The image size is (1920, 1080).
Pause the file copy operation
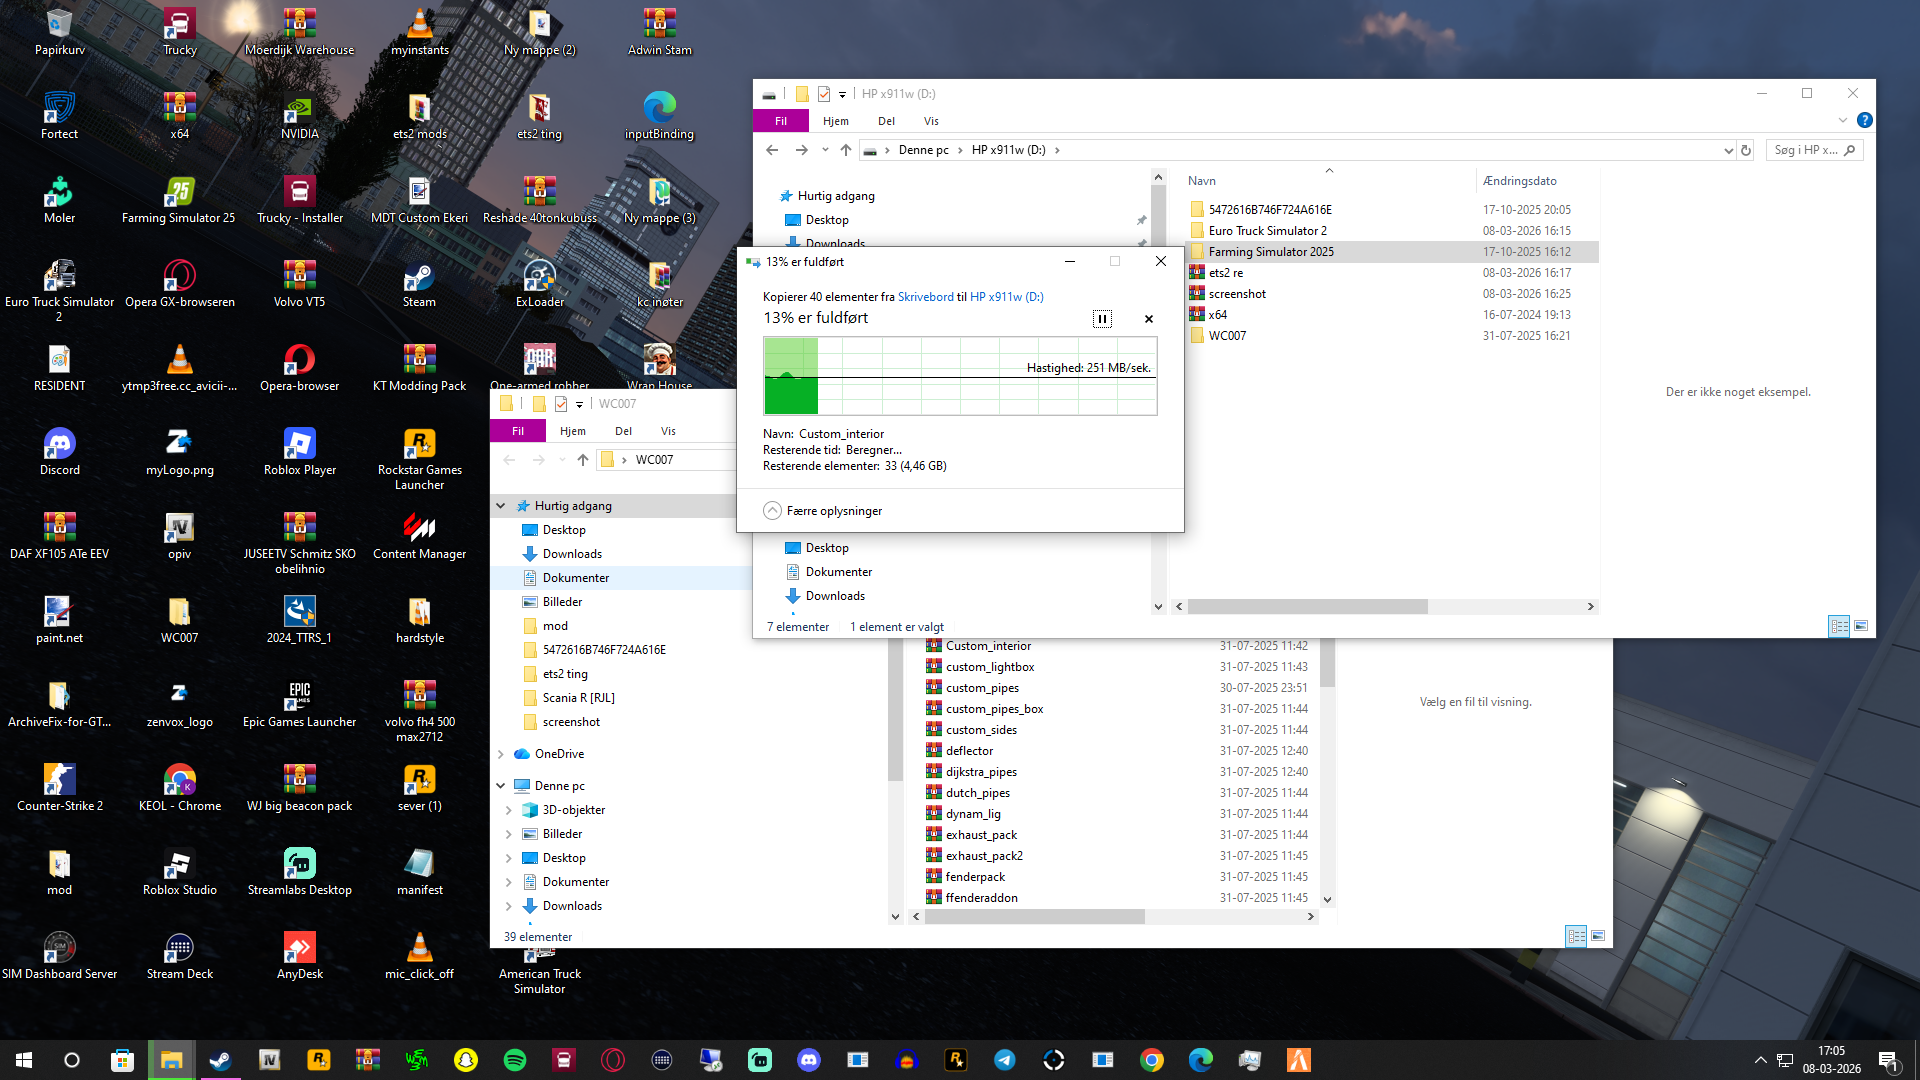(x=1102, y=319)
